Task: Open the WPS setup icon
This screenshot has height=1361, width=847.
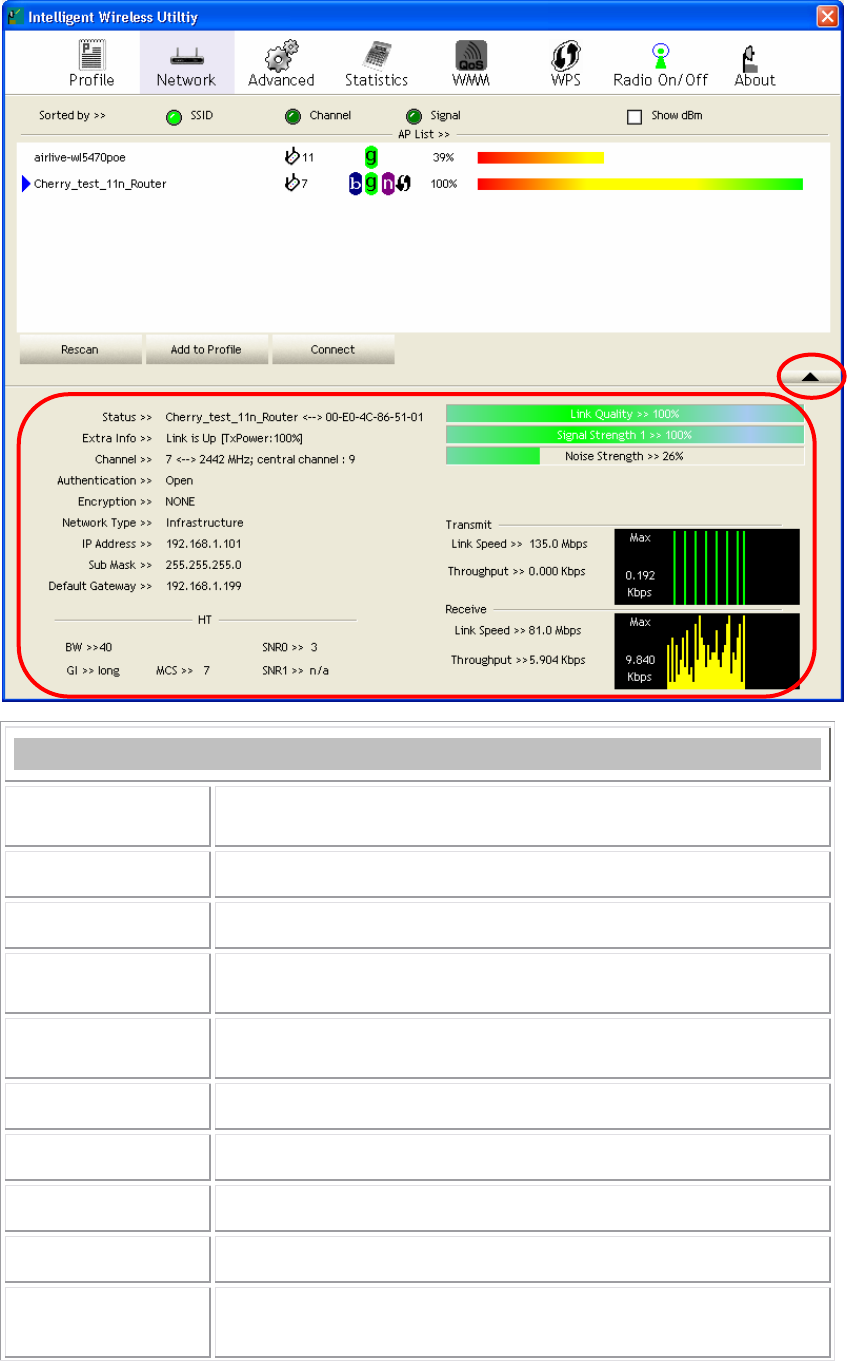Action: pos(566,56)
